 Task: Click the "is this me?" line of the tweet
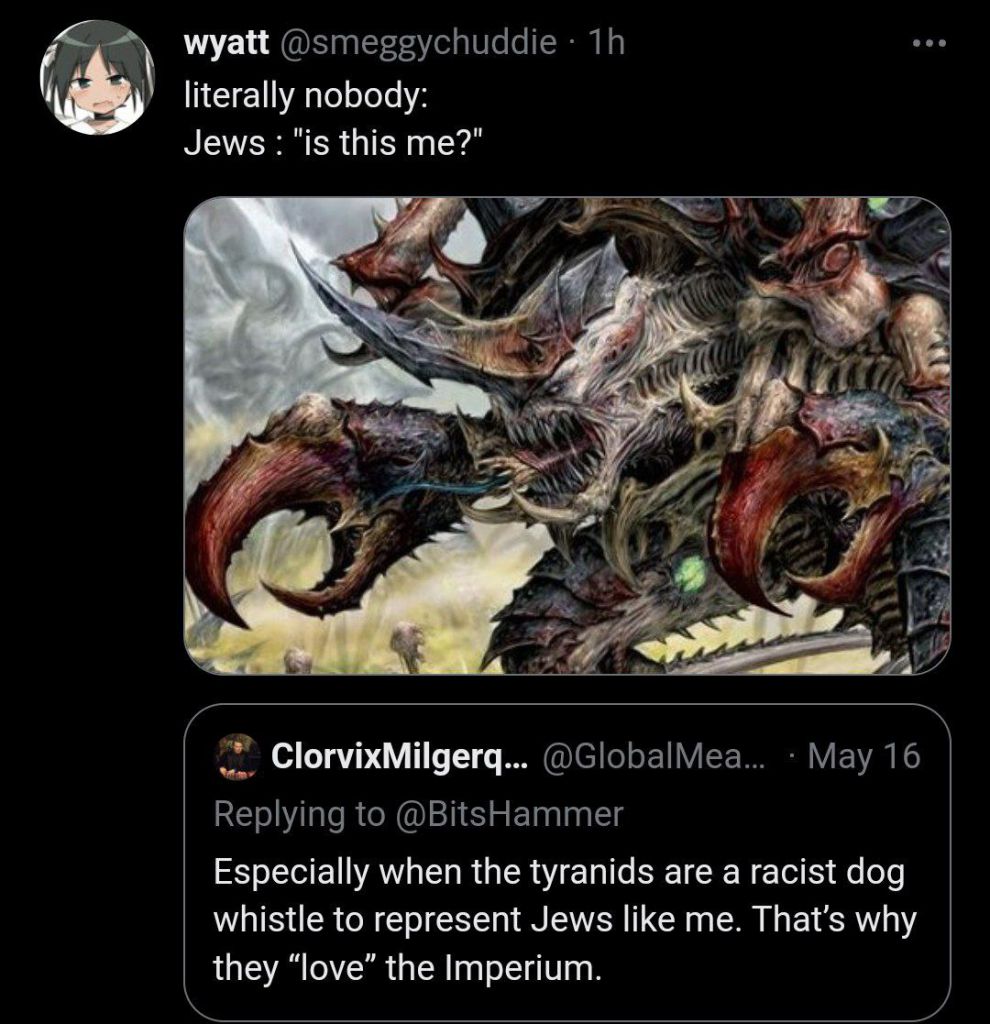(334, 143)
